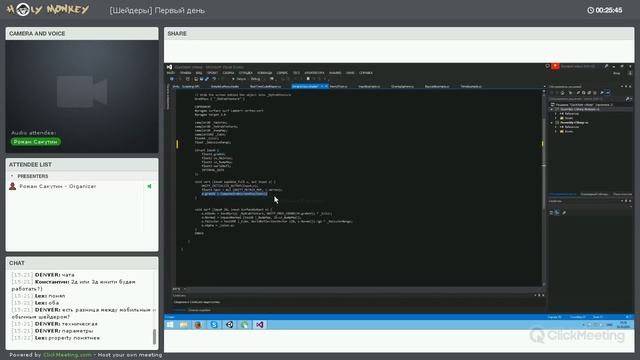Image resolution: width=640 pixels, height=360 pixels.
Task: Click the Windows Start button
Action: [x=170, y=325]
